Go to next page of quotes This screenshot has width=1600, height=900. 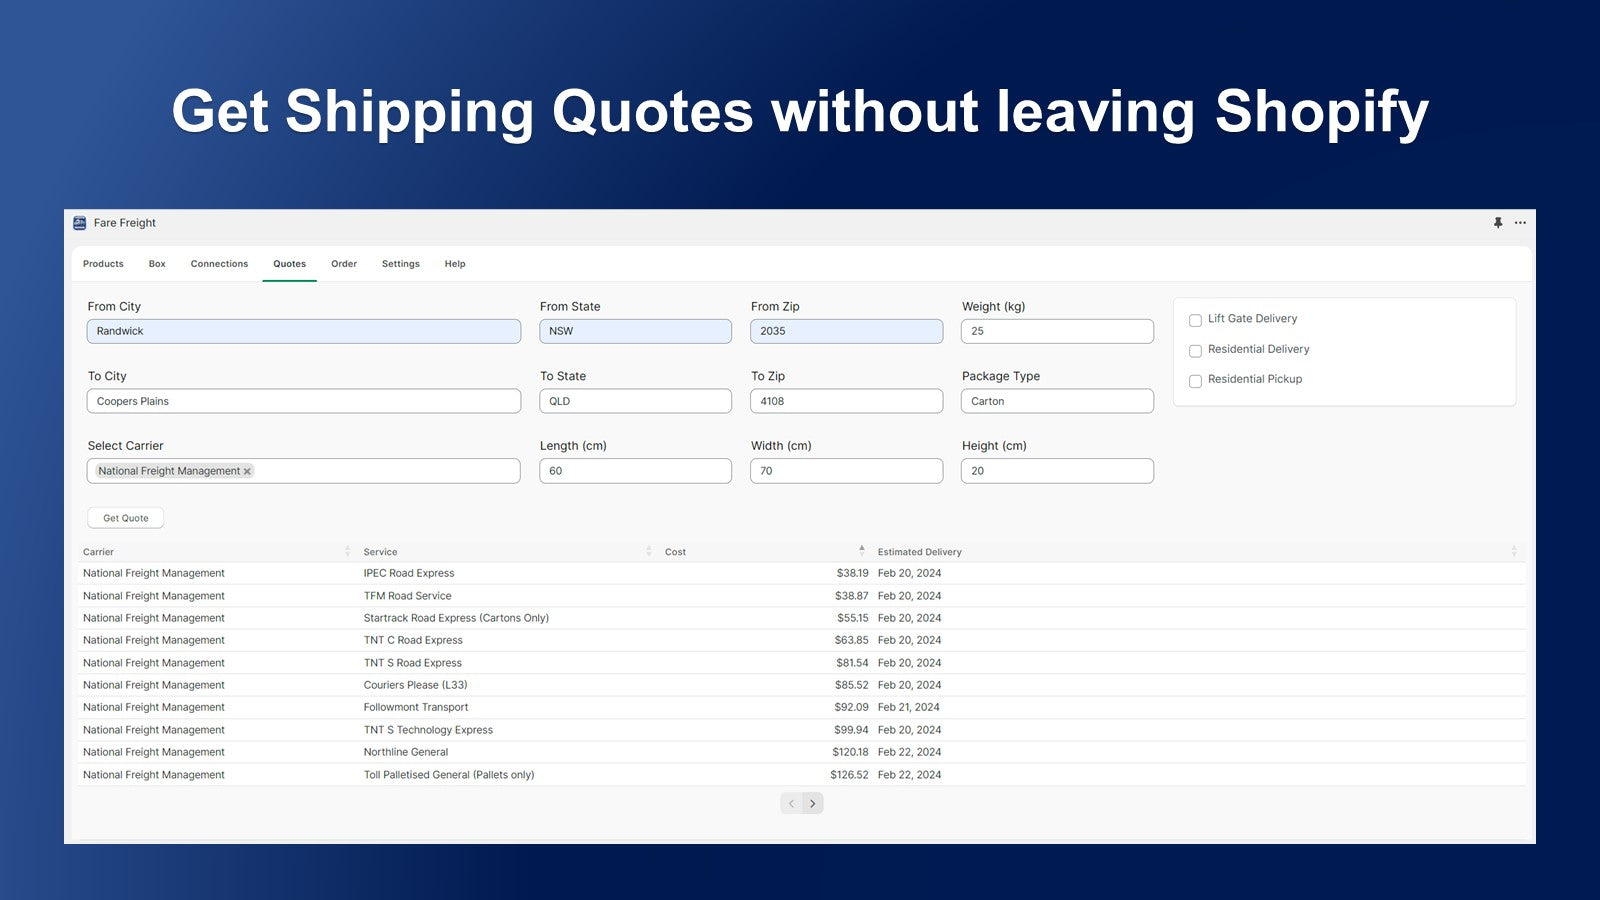813,803
